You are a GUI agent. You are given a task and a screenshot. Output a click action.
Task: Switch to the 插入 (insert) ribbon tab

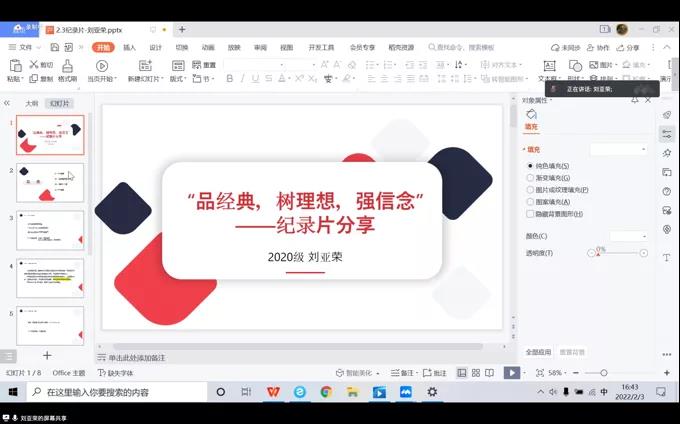click(x=129, y=47)
